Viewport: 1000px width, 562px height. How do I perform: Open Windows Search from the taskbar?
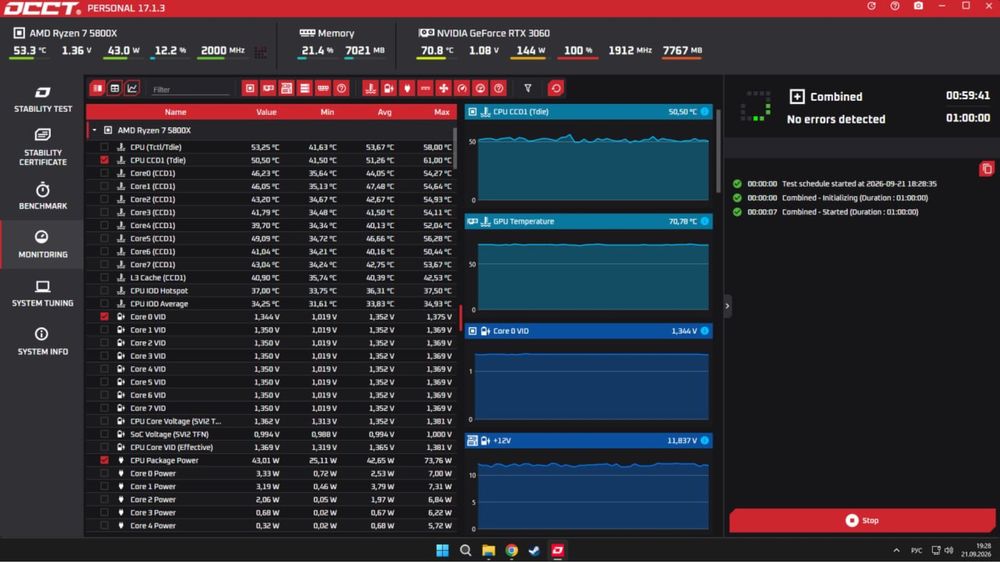[466, 550]
